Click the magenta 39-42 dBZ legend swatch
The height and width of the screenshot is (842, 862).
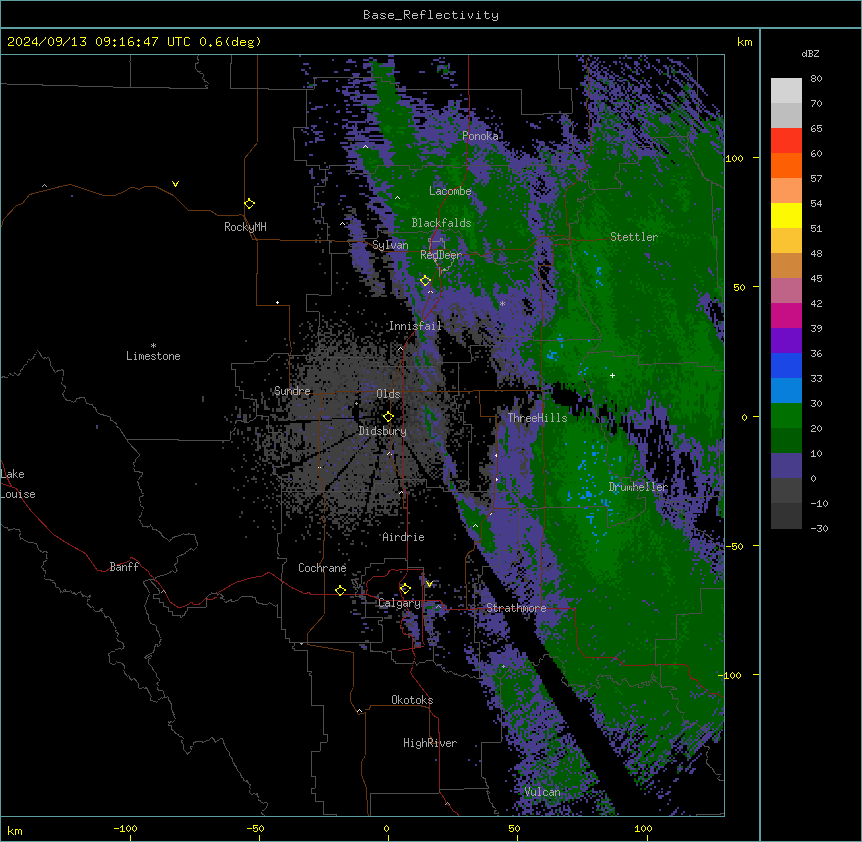[786, 316]
